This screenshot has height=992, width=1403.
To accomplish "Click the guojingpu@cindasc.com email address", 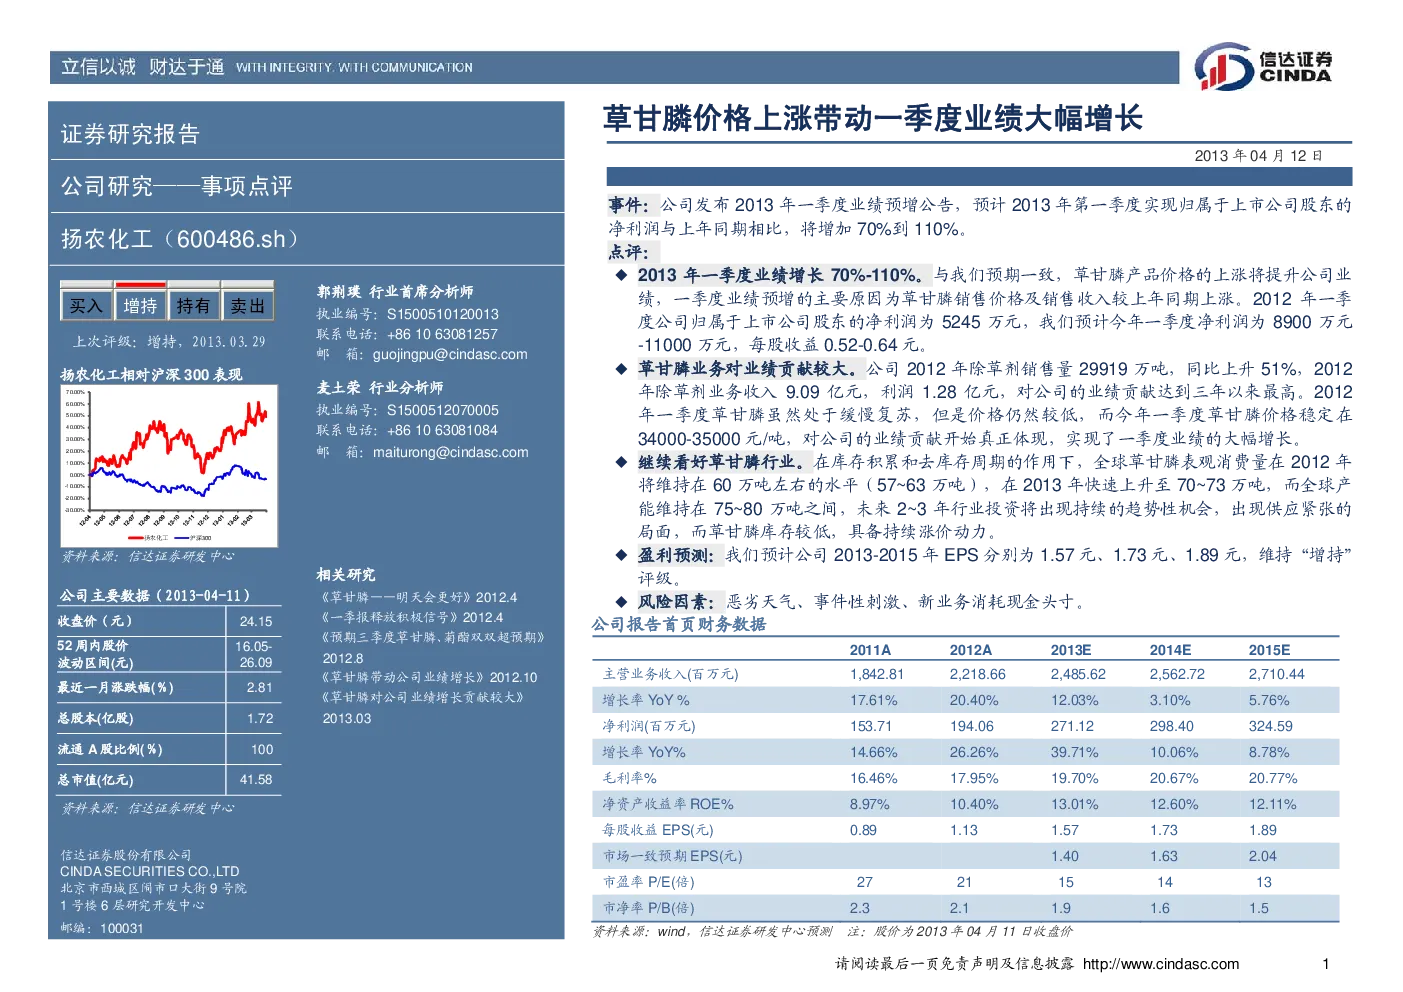I will point(450,354).
